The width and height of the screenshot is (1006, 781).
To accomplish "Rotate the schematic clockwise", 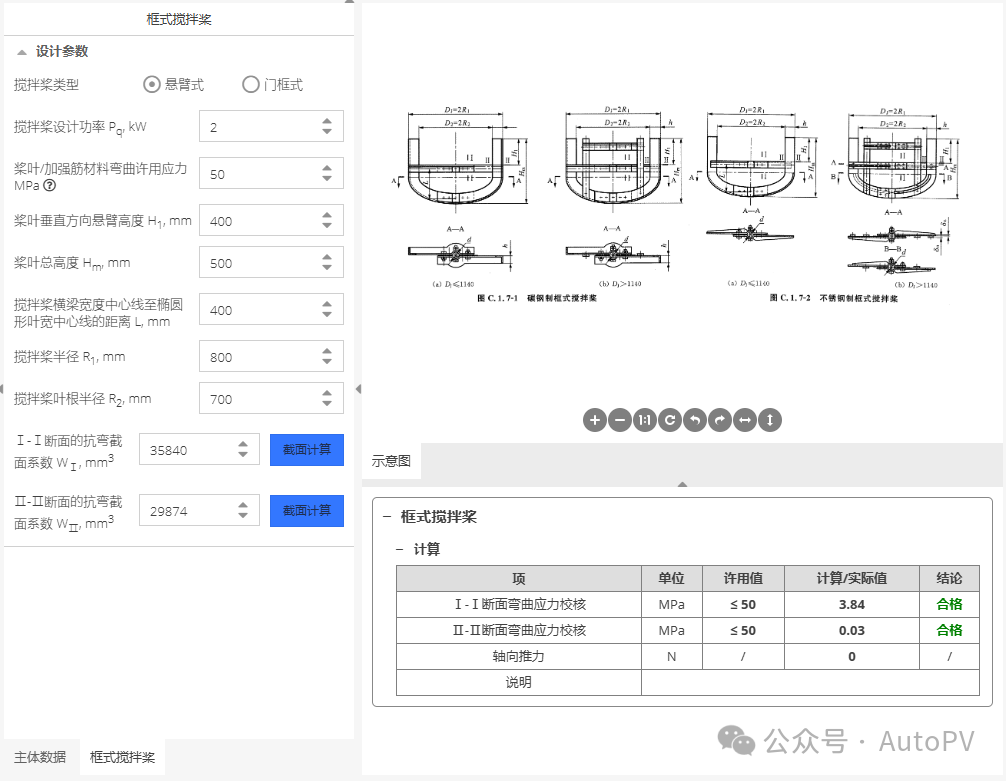I will [719, 420].
